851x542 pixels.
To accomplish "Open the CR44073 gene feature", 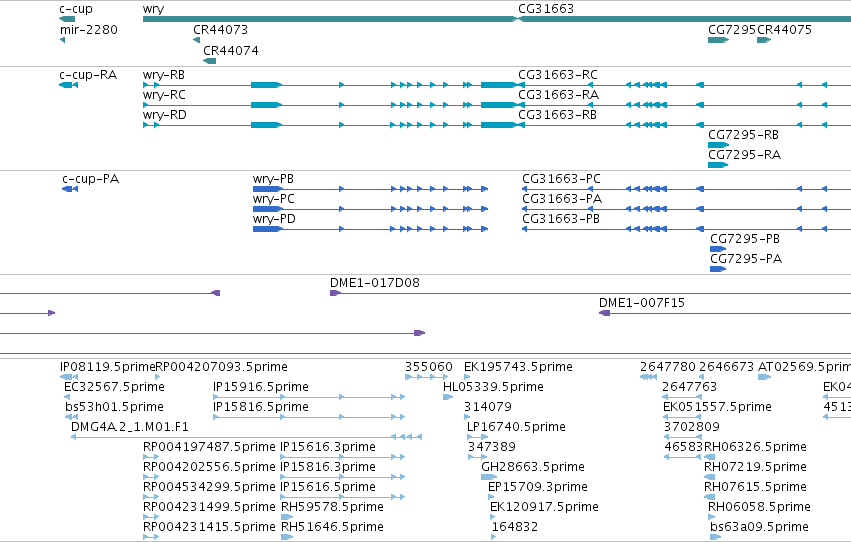I will tap(196, 40).
